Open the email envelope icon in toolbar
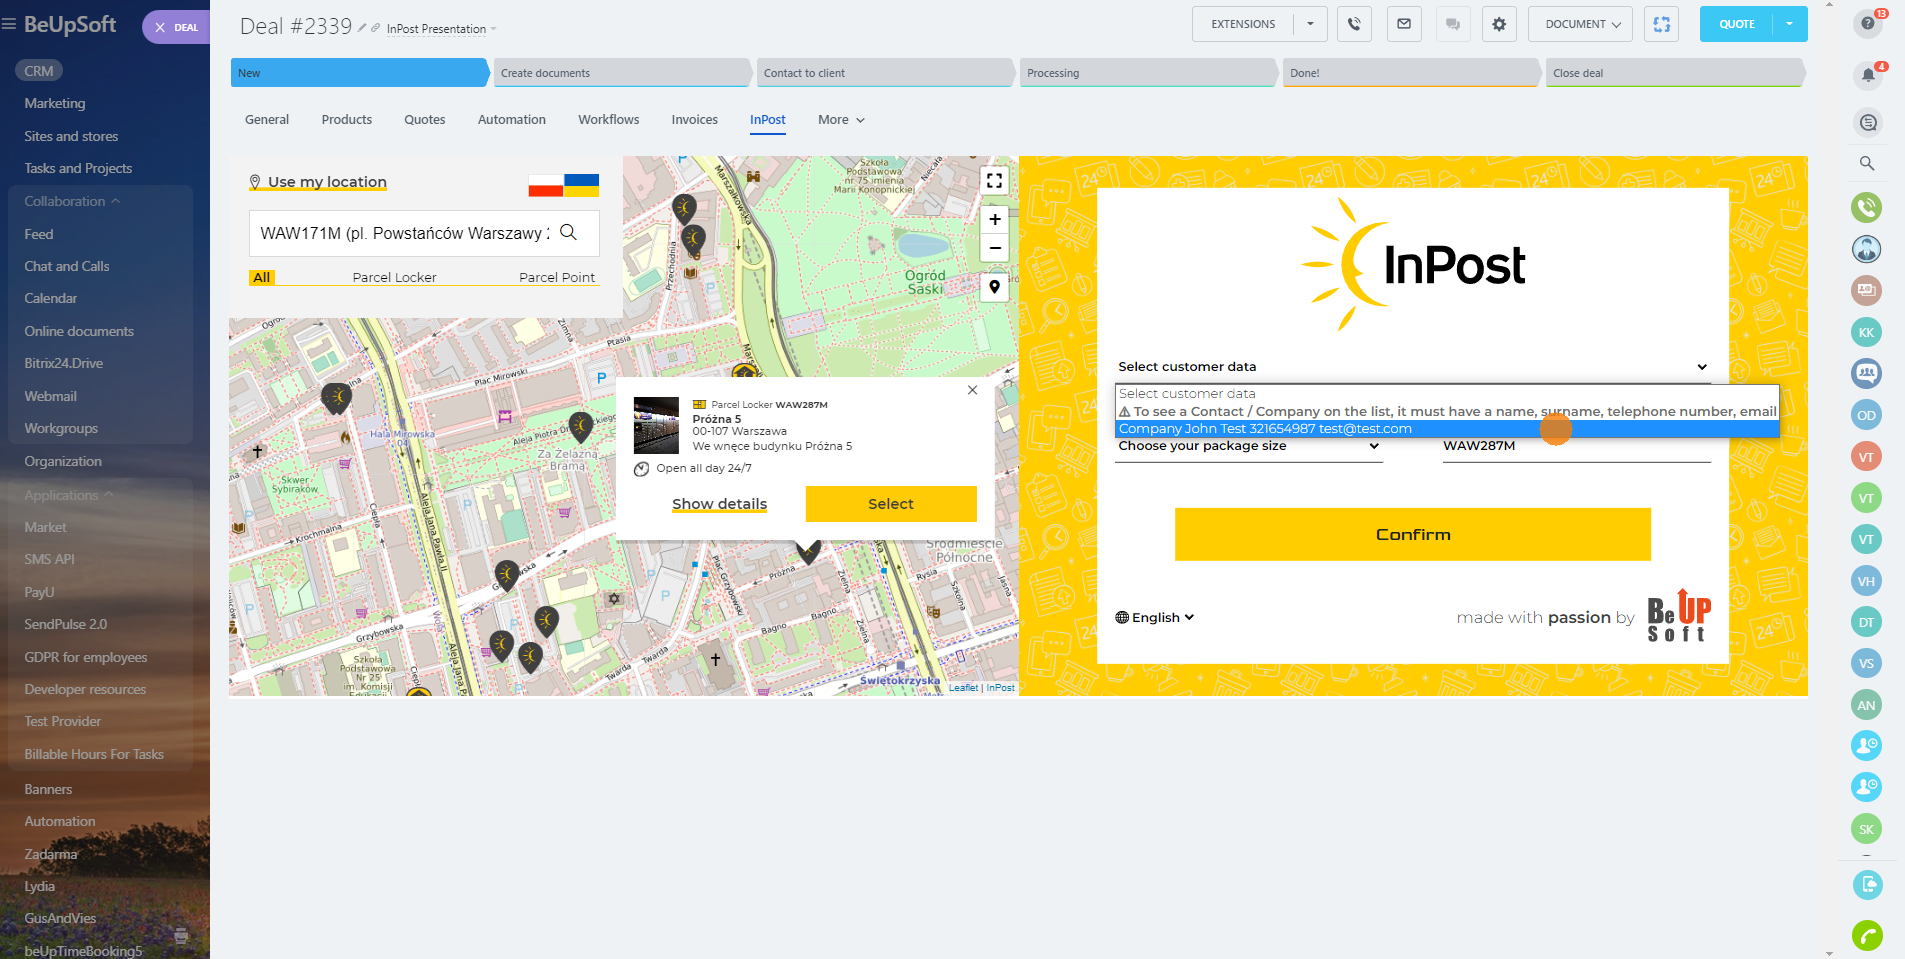The width and height of the screenshot is (1905, 959). coord(1404,24)
